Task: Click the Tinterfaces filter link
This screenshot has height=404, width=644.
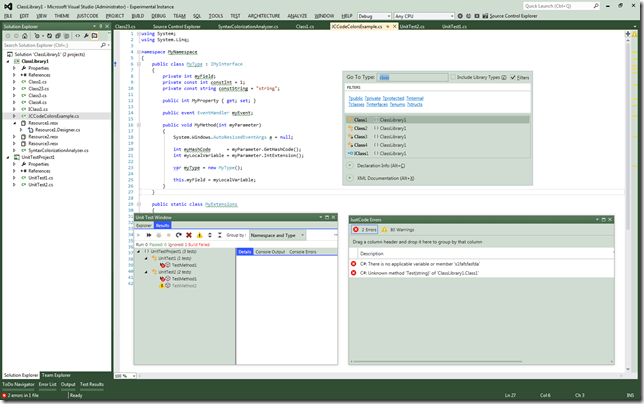Action: point(378,104)
